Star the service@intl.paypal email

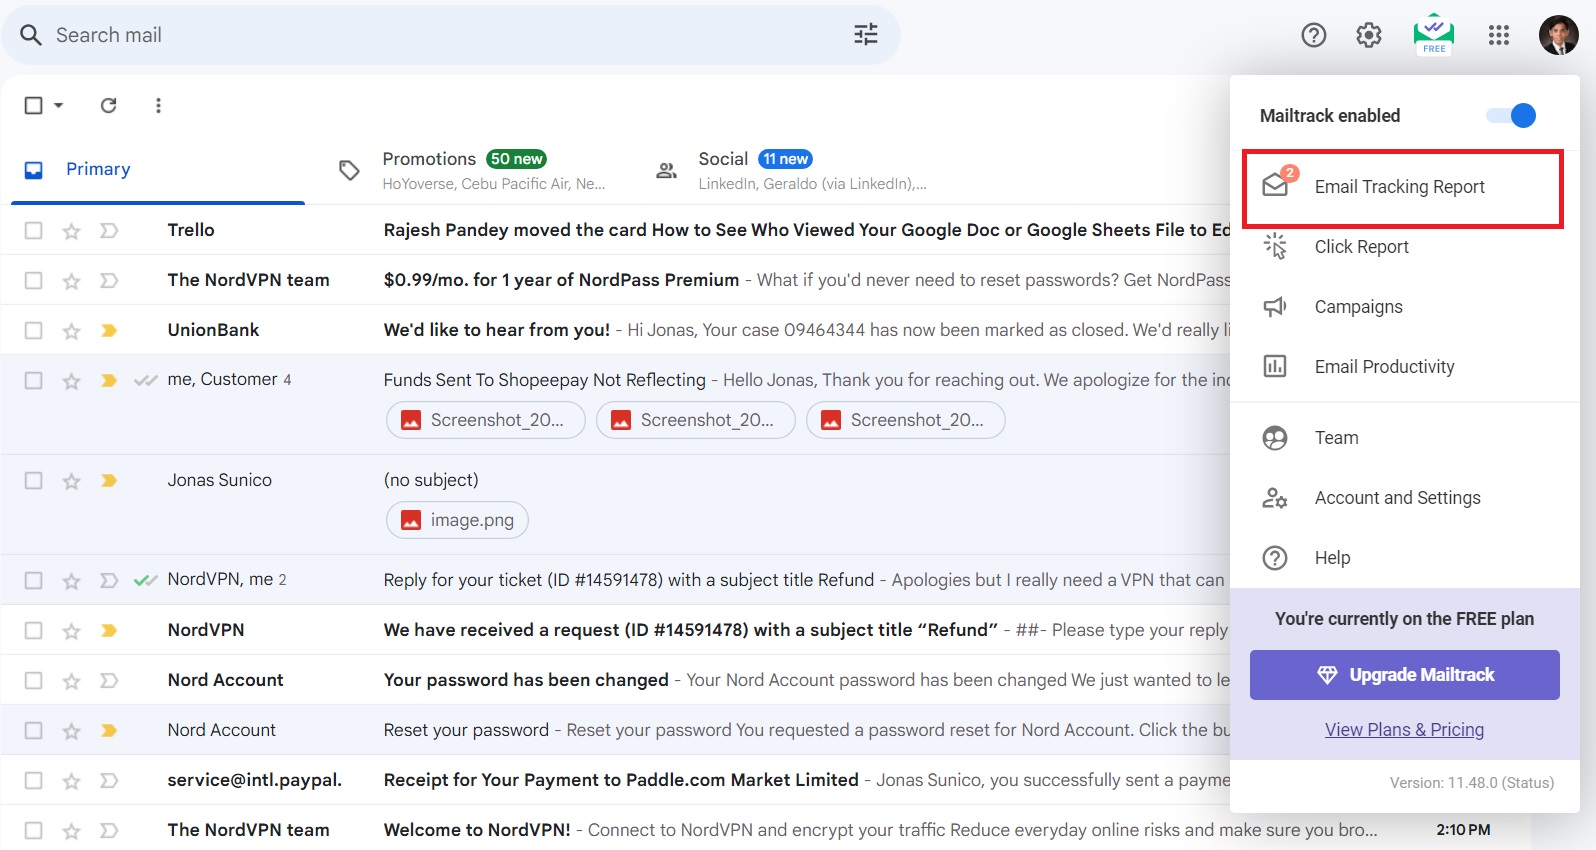pos(71,781)
